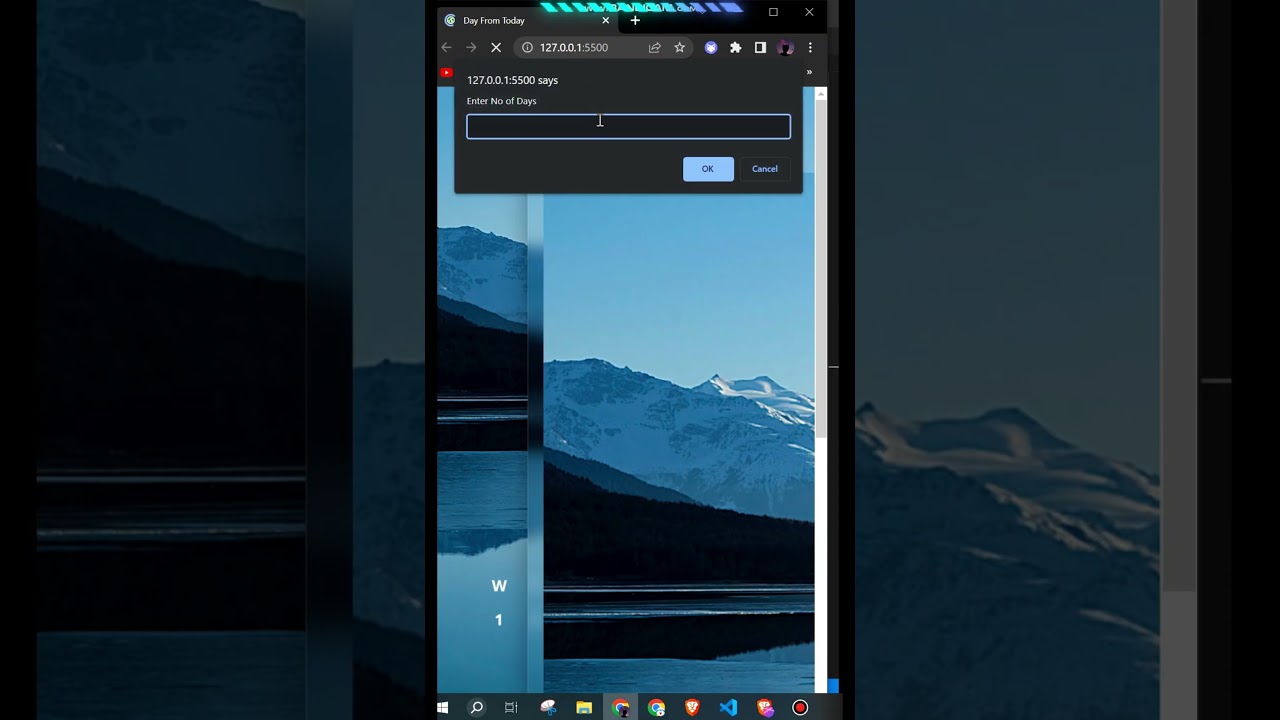Launch Brave browser from taskbar
Screen dimensions: 1280x720
[692, 708]
